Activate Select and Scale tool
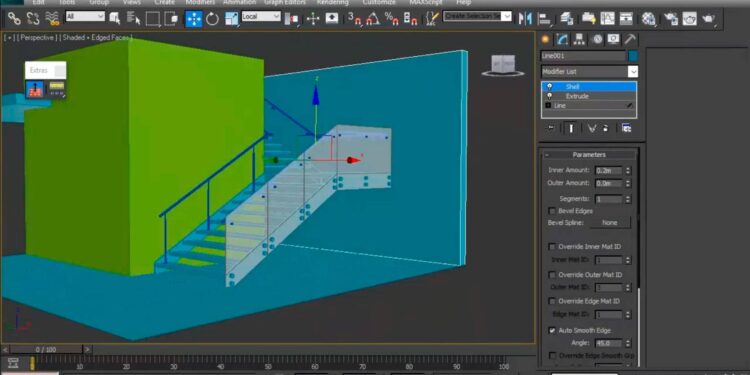Screen dimensions: 750x375 pos(232,19)
